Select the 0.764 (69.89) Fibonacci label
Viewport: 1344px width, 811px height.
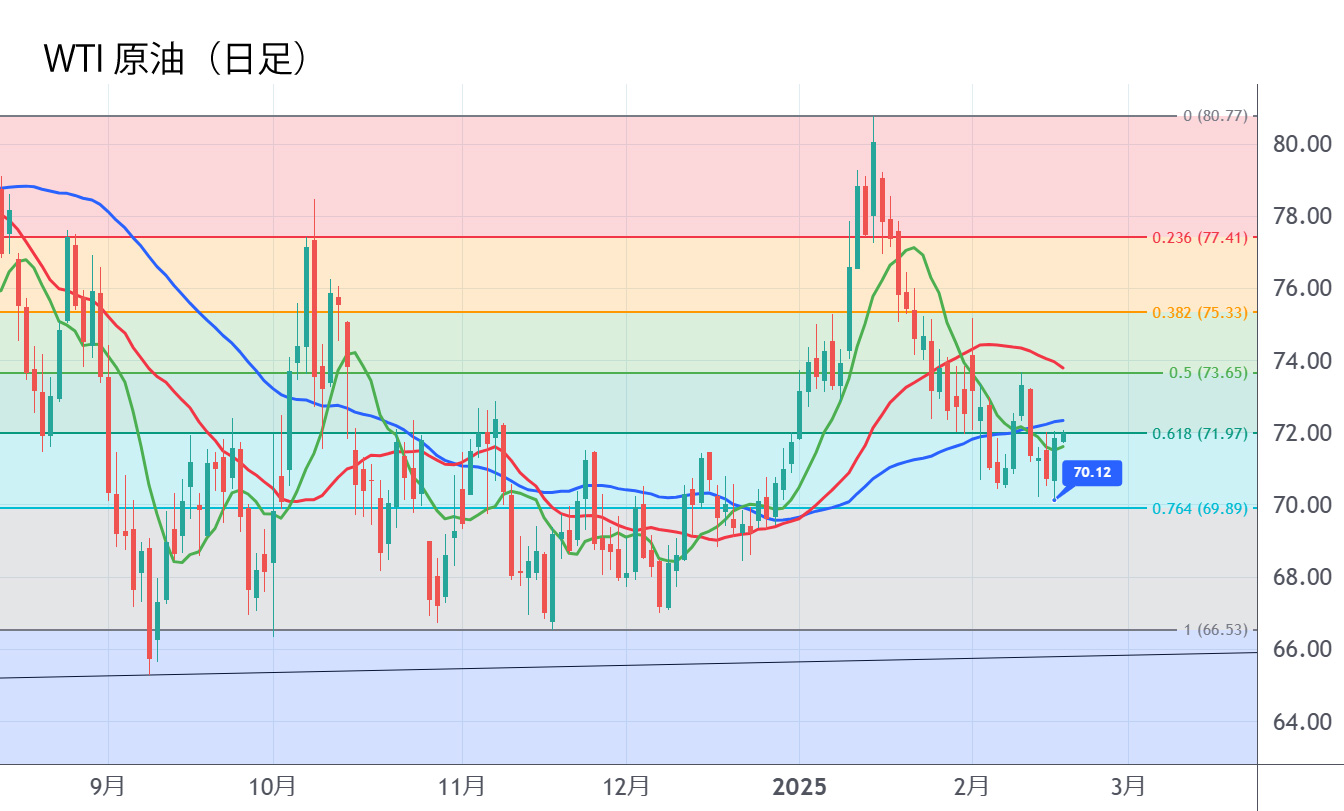point(1200,508)
